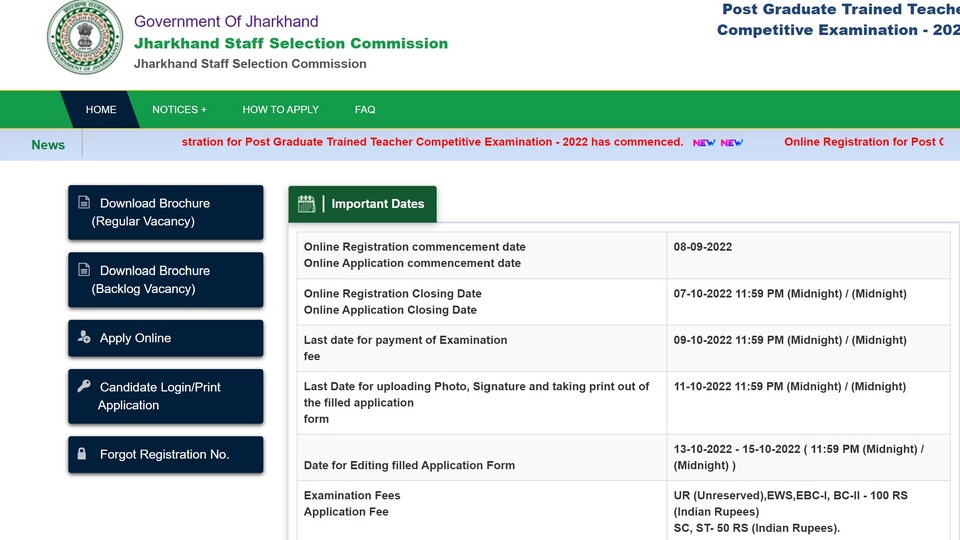Click the document icon on Regular Vacancy brochure
The height and width of the screenshot is (540, 960).
pyautogui.click(x=84, y=203)
